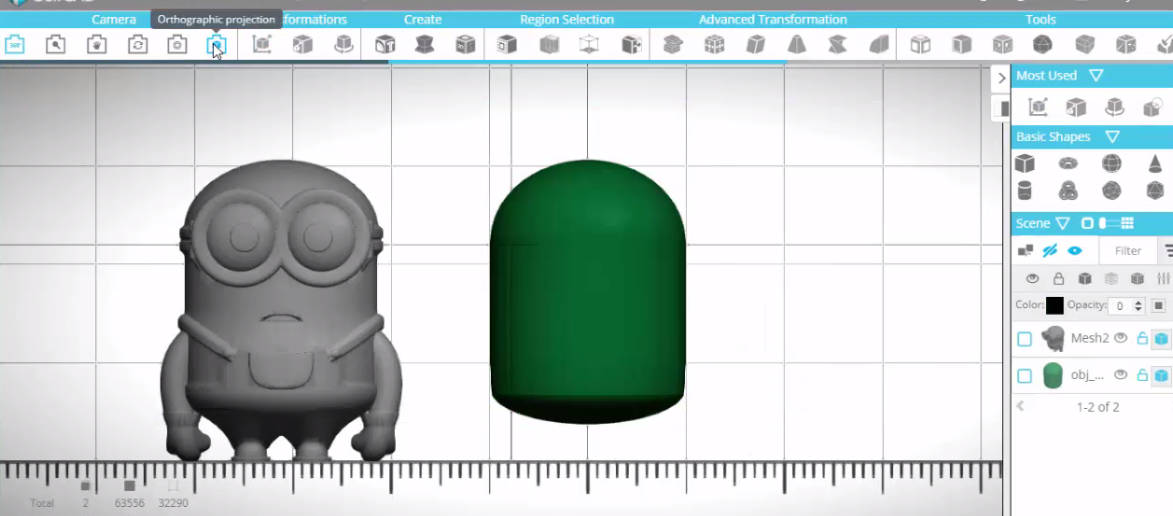Toggle the lock on the obj_ object
Image resolution: width=1173 pixels, height=516 pixels.
[x=1142, y=375]
